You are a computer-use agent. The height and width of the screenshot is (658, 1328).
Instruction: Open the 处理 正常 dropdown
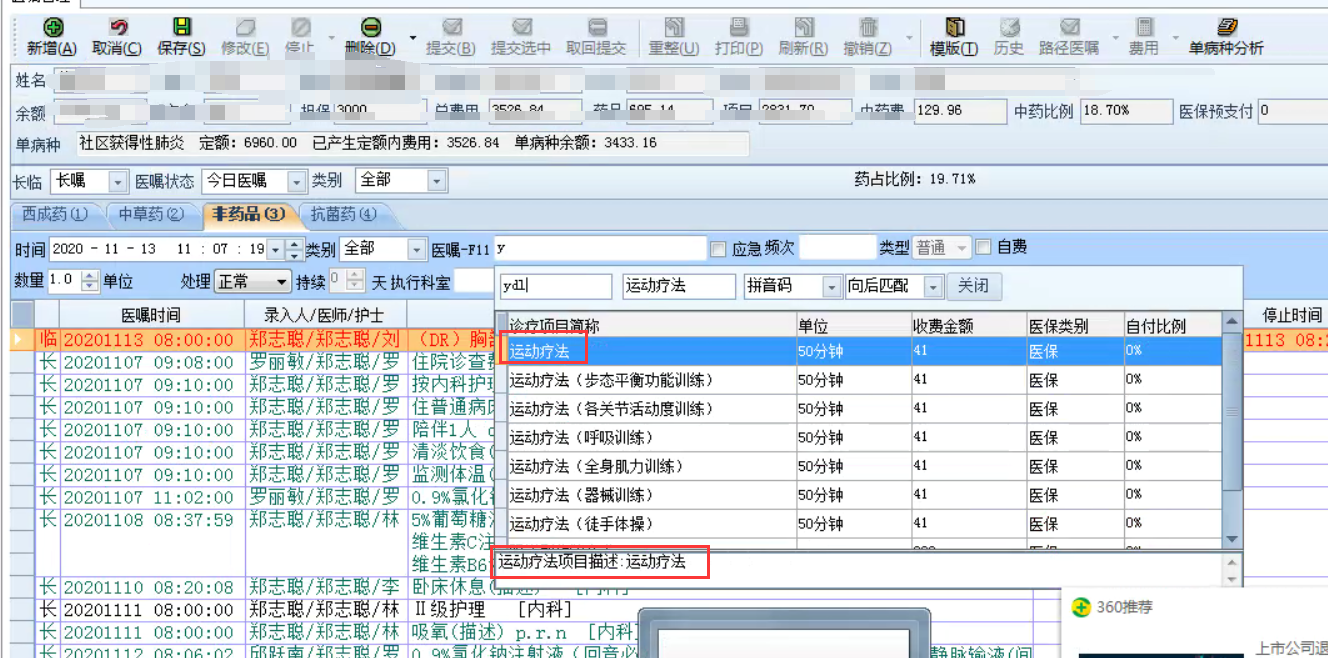pyautogui.click(x=282, y=282)
